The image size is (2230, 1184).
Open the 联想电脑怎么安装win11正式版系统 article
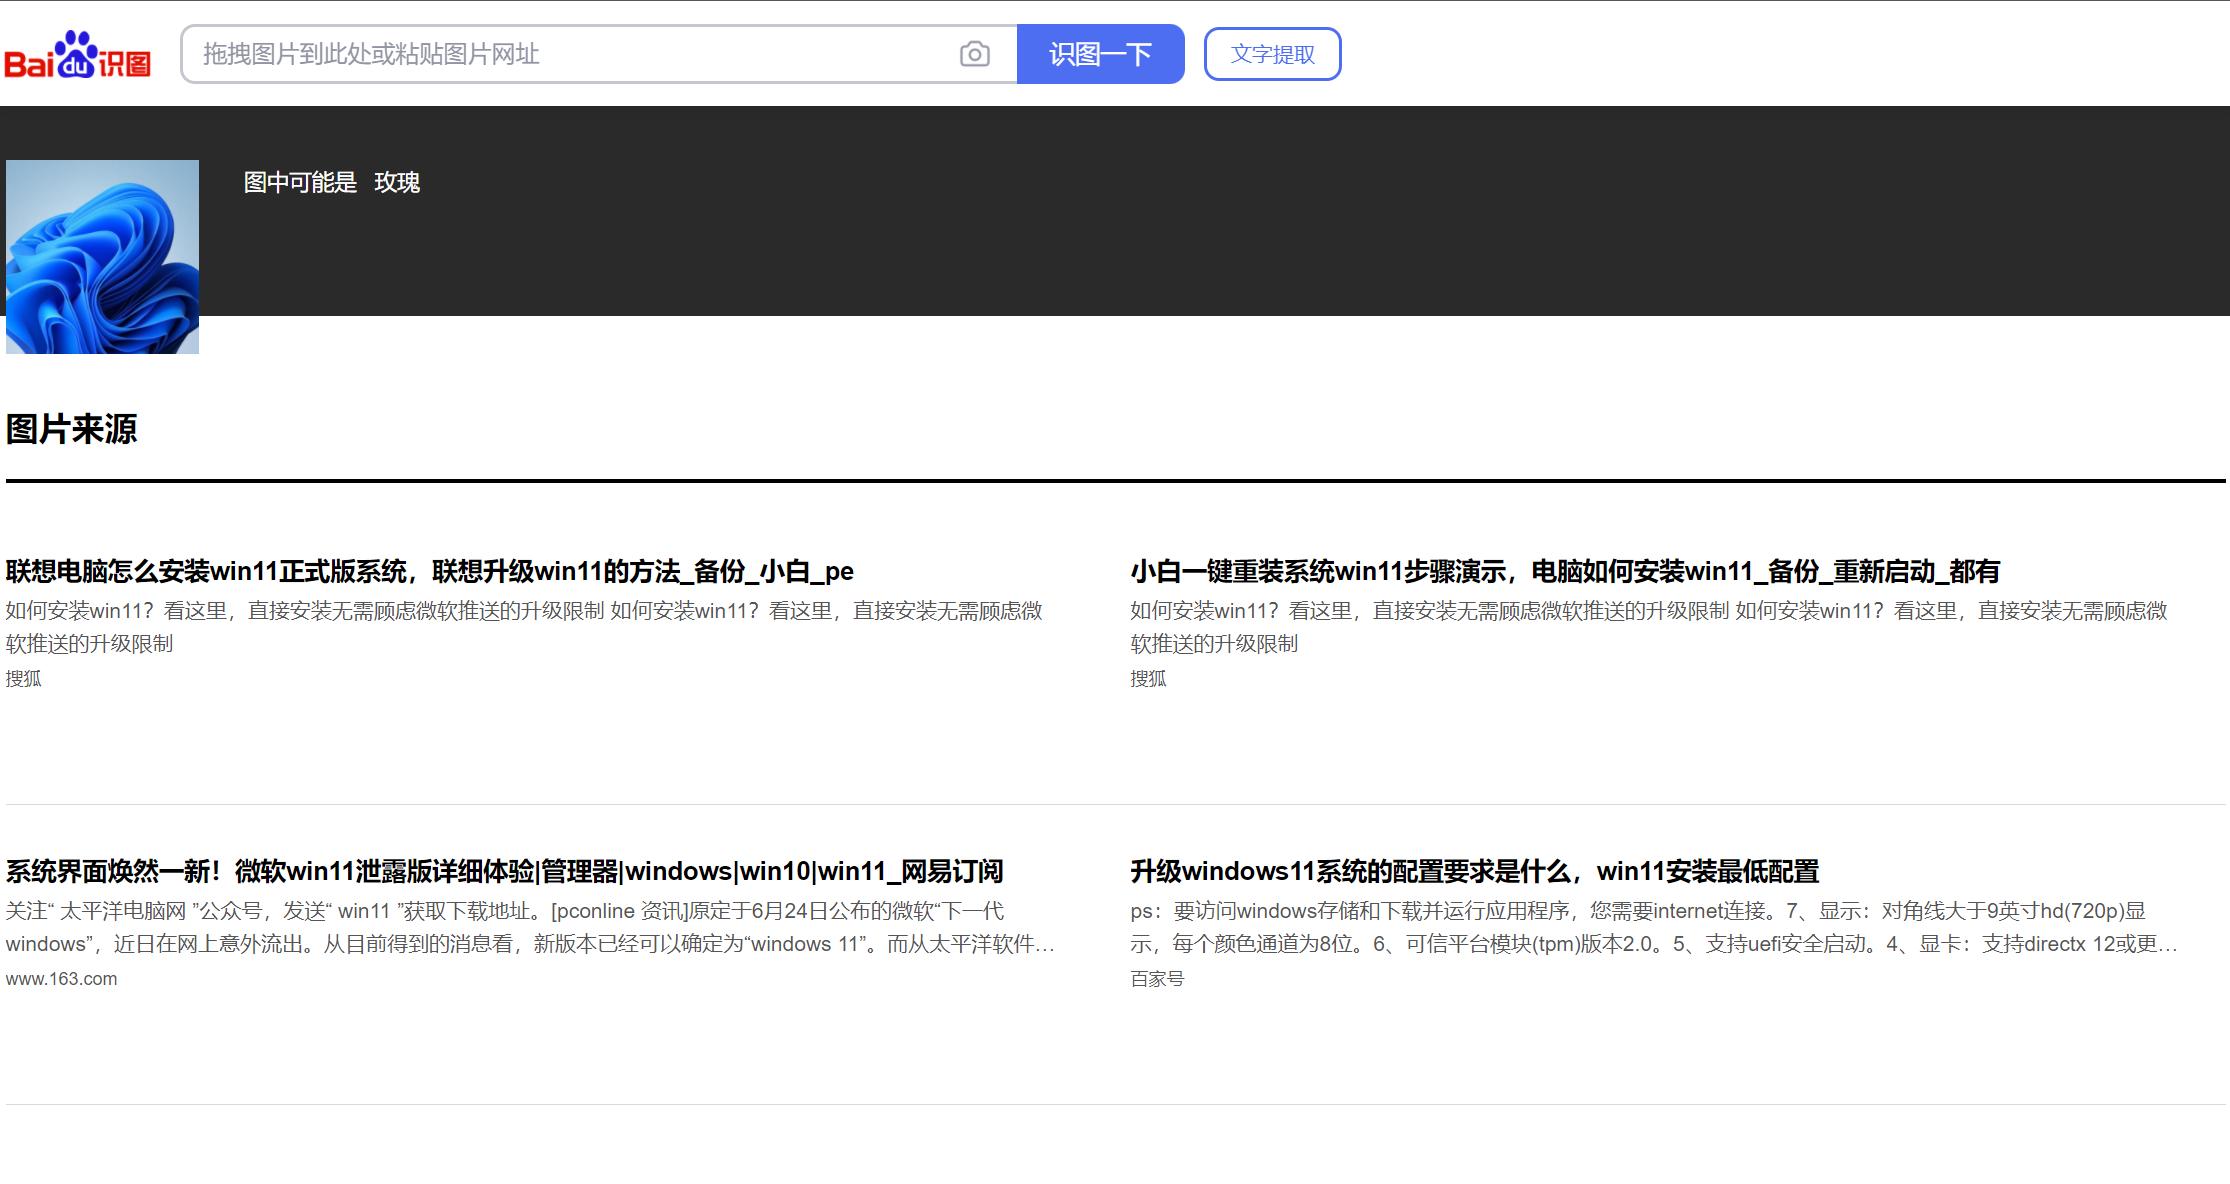pos(430,571)
